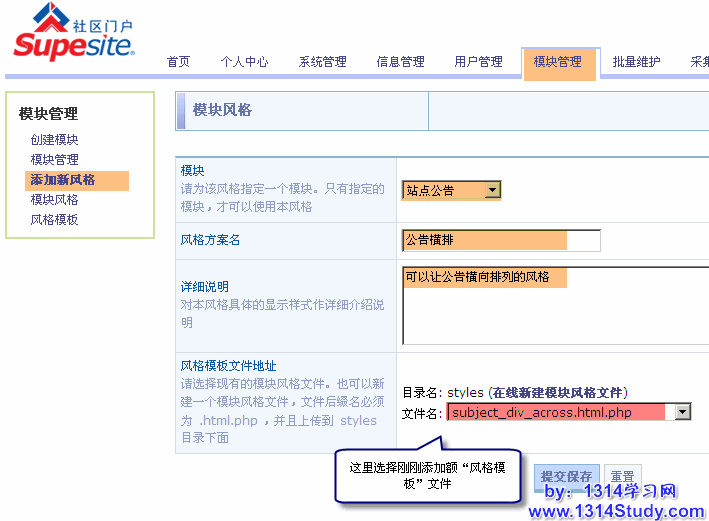Open the 系统管理 menu tab
Screen dimensions: 709x521
pos(322,62)
